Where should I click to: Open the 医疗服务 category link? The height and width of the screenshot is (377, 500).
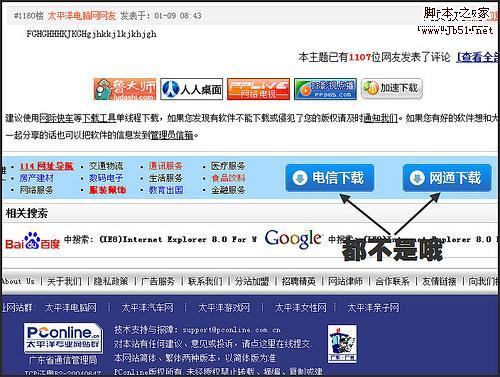228,166
